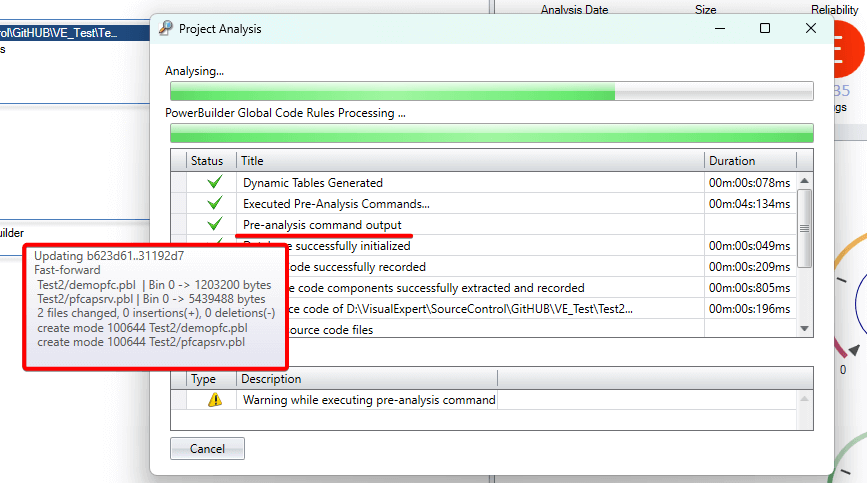Click the Project Analysis window icon

(165, 28)
